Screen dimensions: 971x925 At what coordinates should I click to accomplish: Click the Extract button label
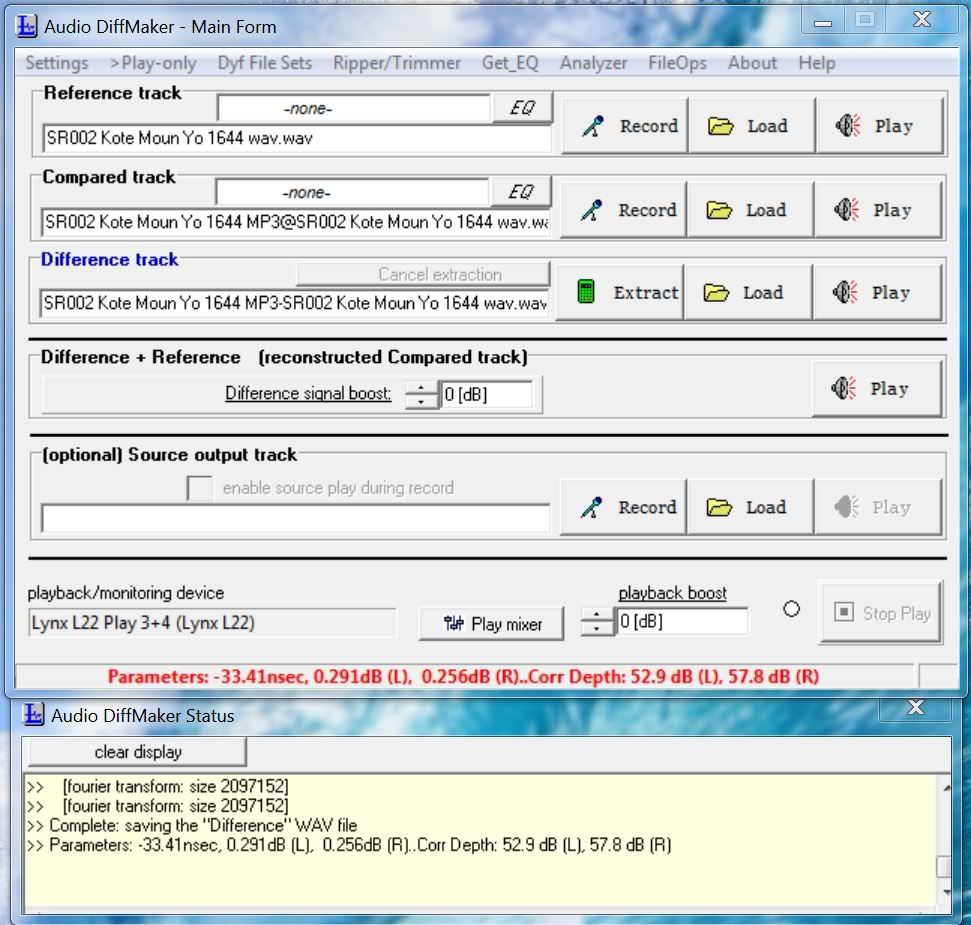(646, 292)
